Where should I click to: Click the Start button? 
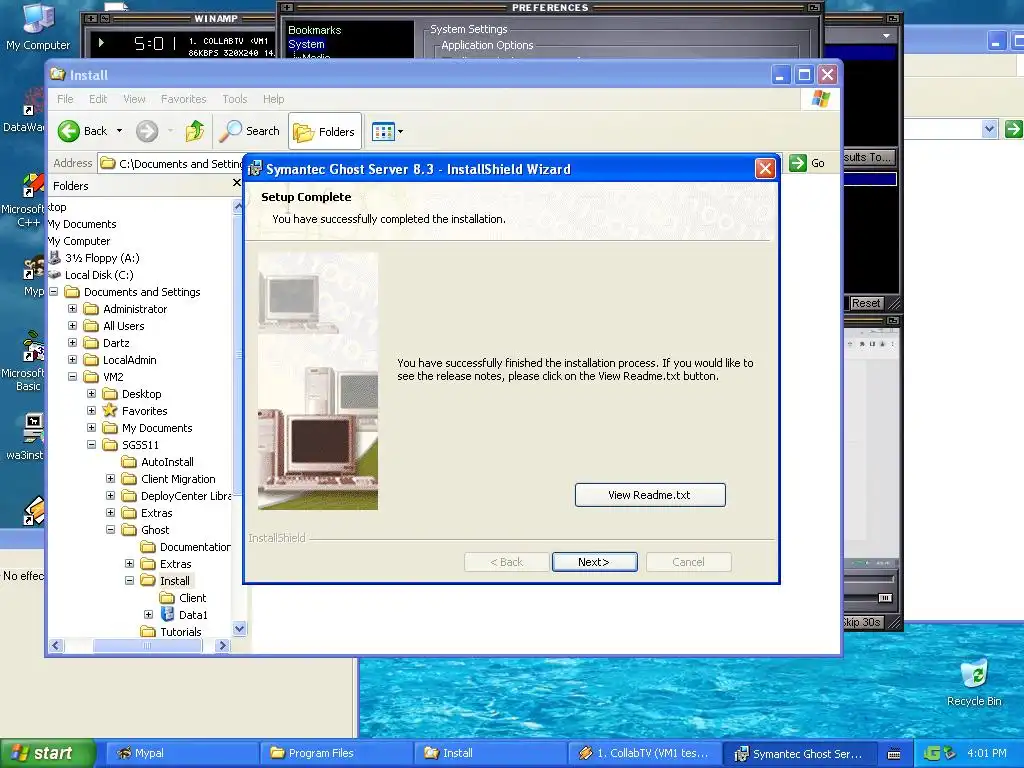[48, 753]
